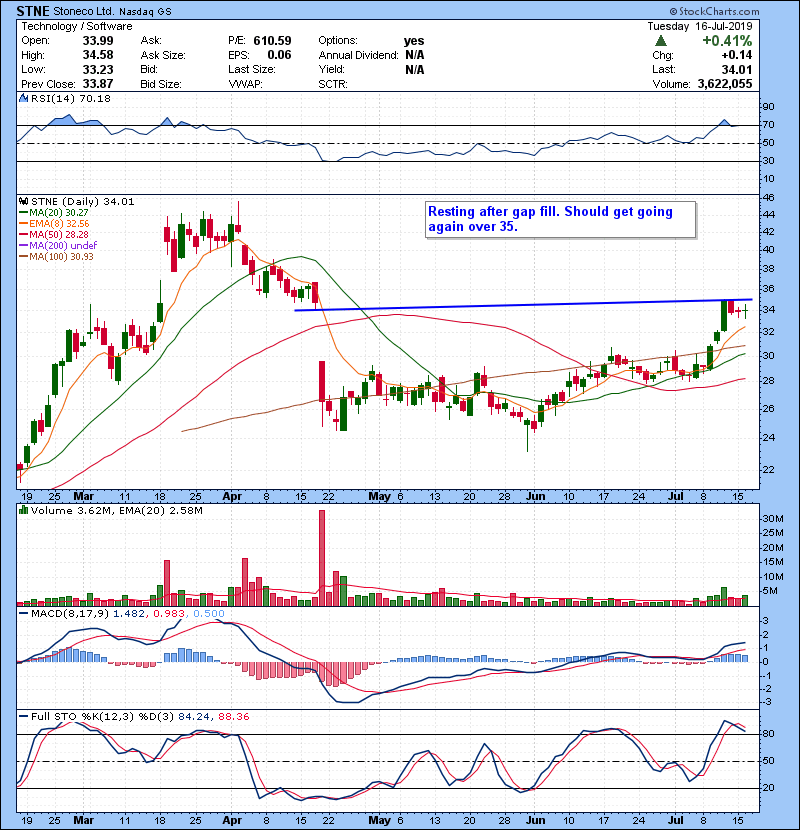Screen dimensions: 800x830
Task: Click the Nasdaq GS exchange label
Action: [x=145, y=12]
